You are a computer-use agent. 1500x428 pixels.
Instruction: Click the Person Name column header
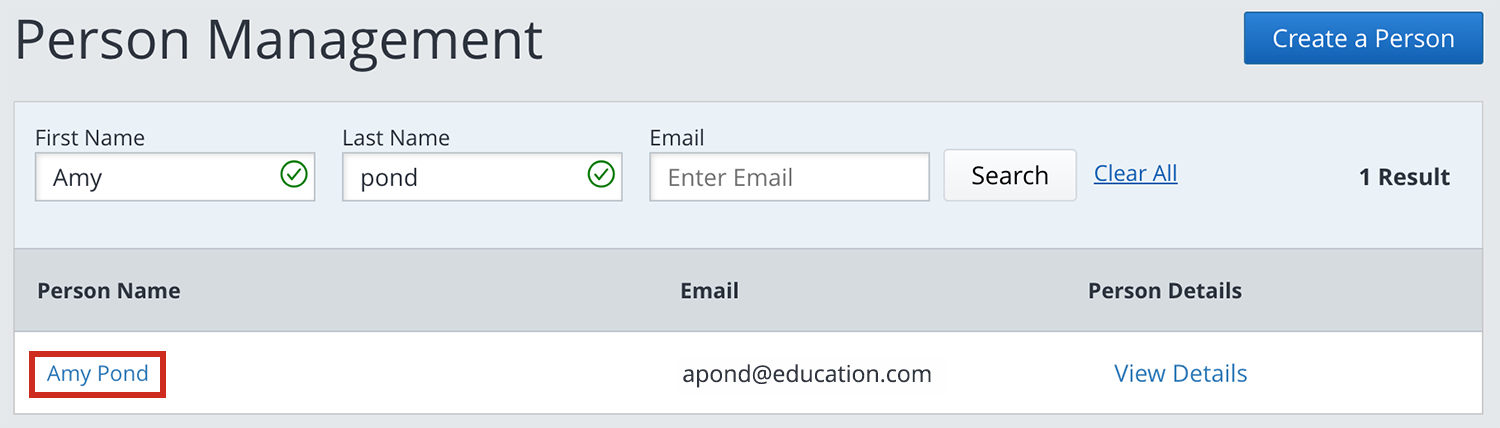pyautogui.click(x=109, y=291)
